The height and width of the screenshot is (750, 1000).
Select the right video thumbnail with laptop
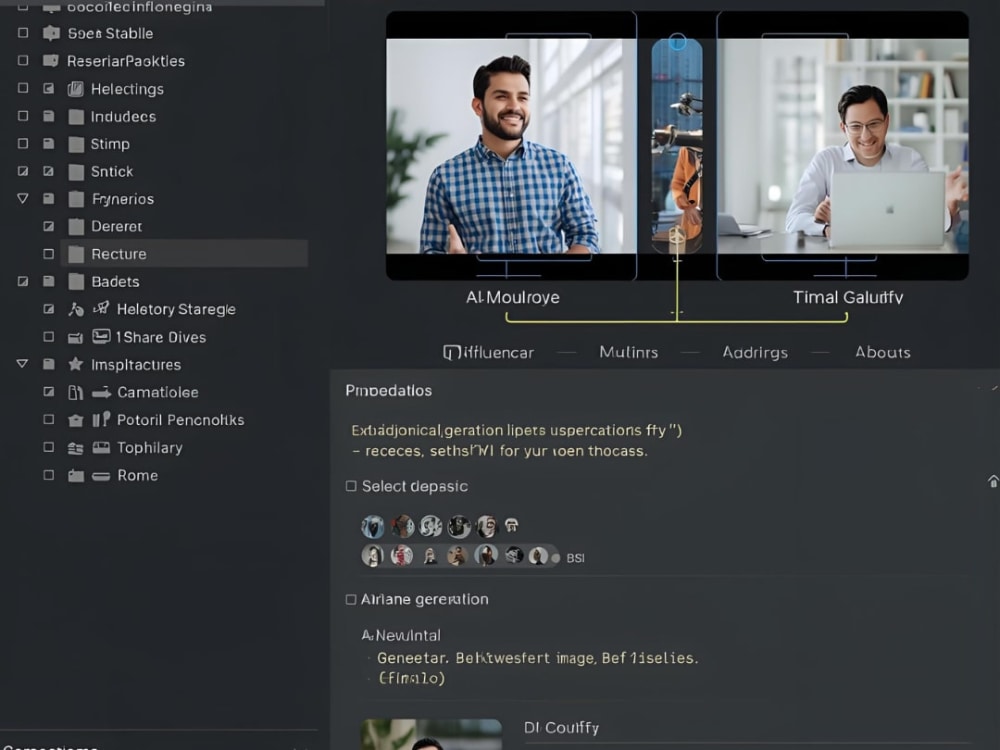pos(843,146)
